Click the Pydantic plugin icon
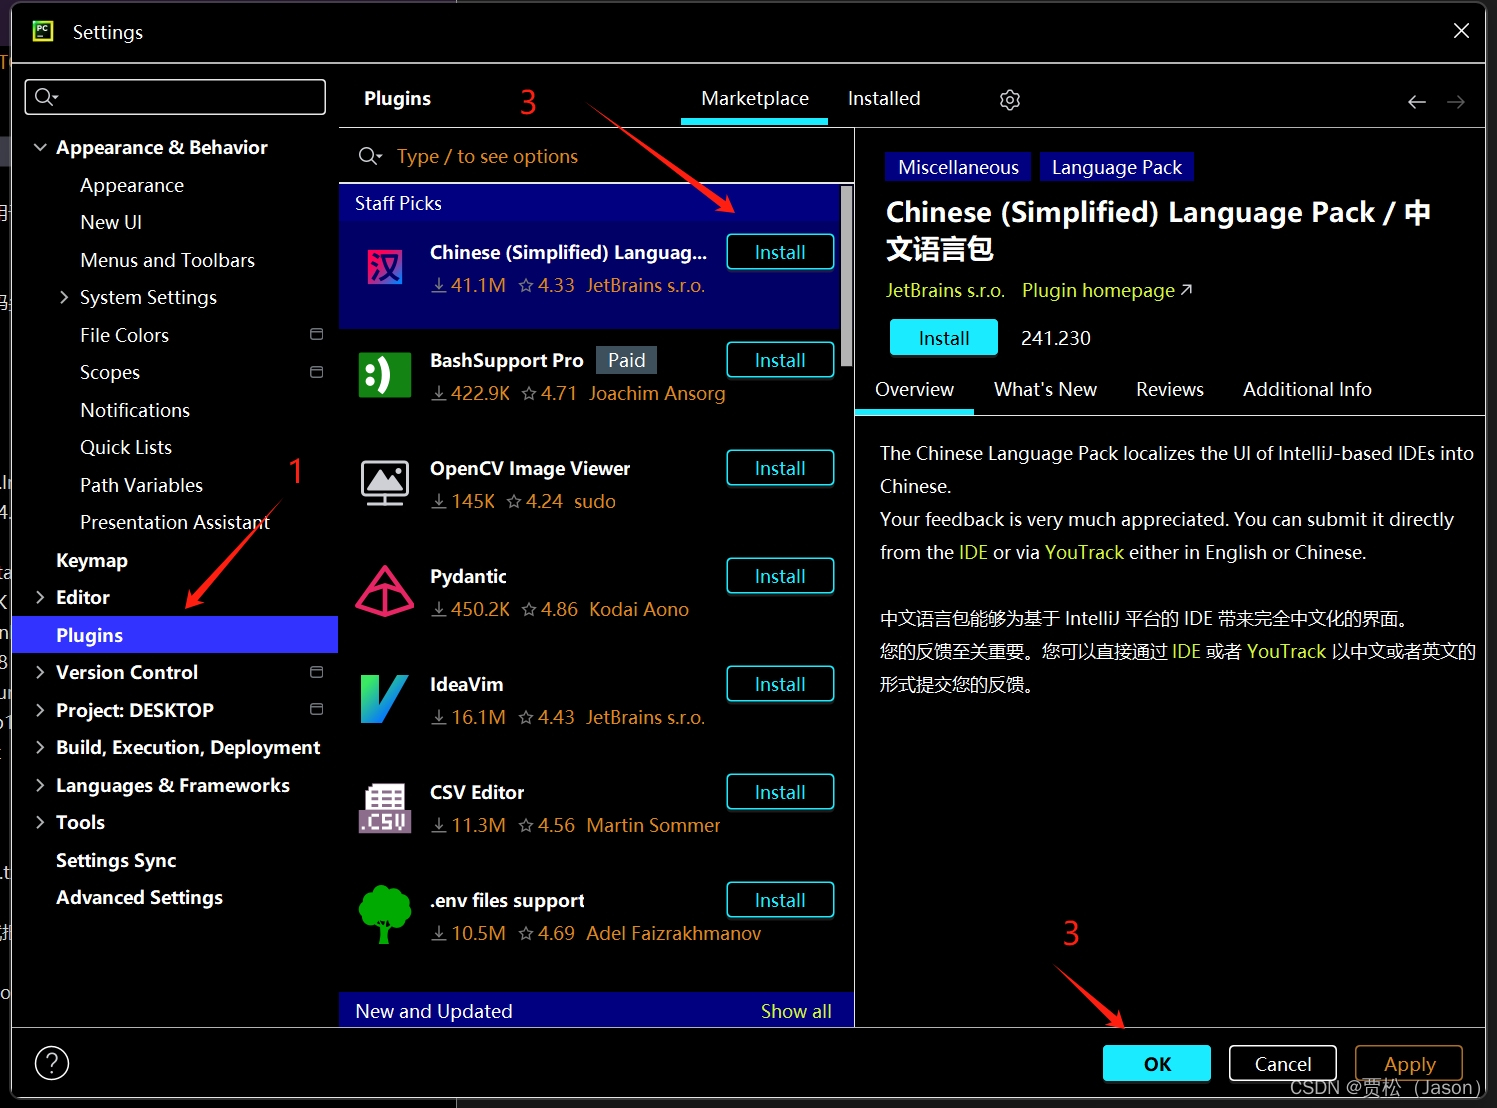This screenshot has width=1497, height=1108. click(x=385, y=591)
